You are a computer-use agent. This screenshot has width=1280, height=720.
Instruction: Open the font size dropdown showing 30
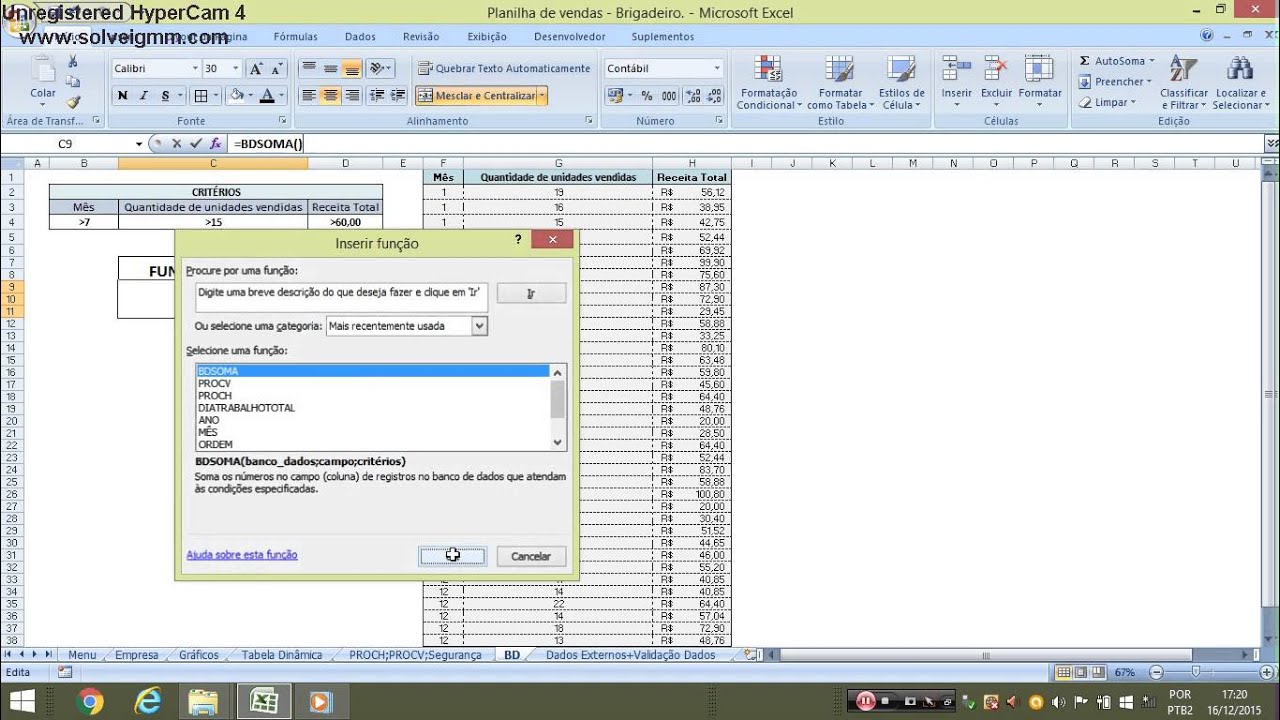tap(236, 69)
